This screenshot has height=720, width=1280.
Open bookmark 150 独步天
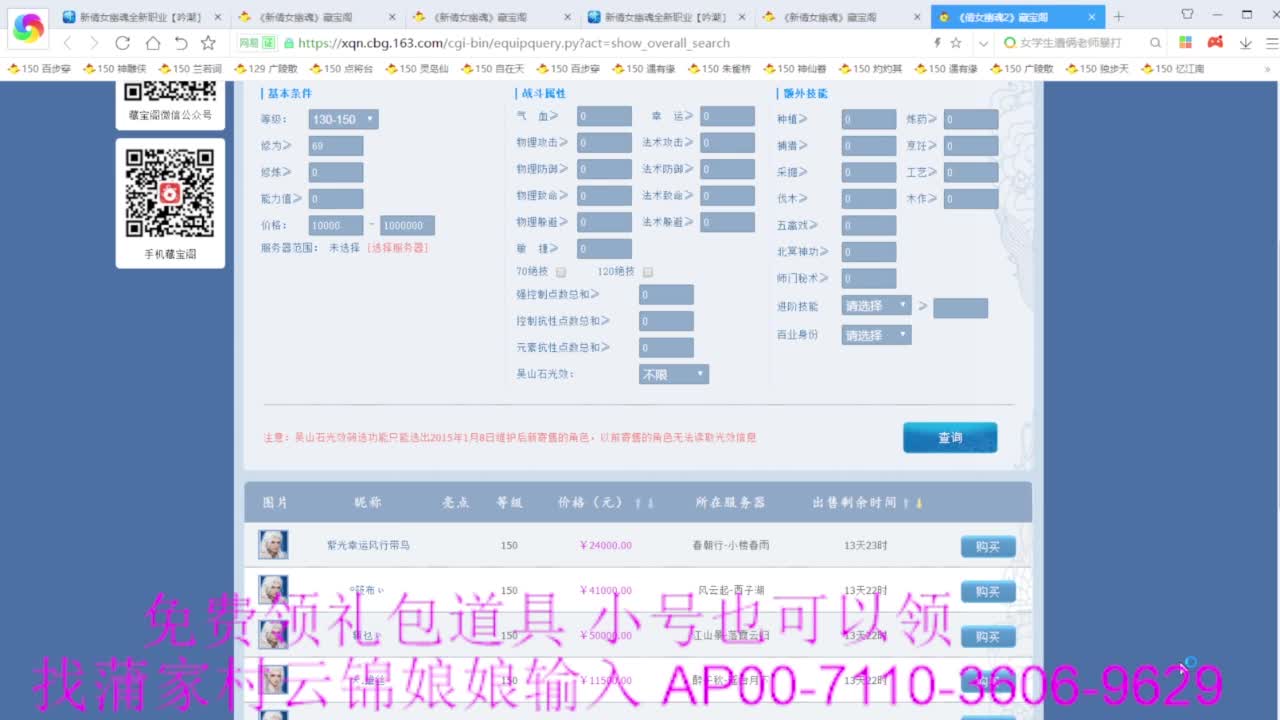point(1097,69)
